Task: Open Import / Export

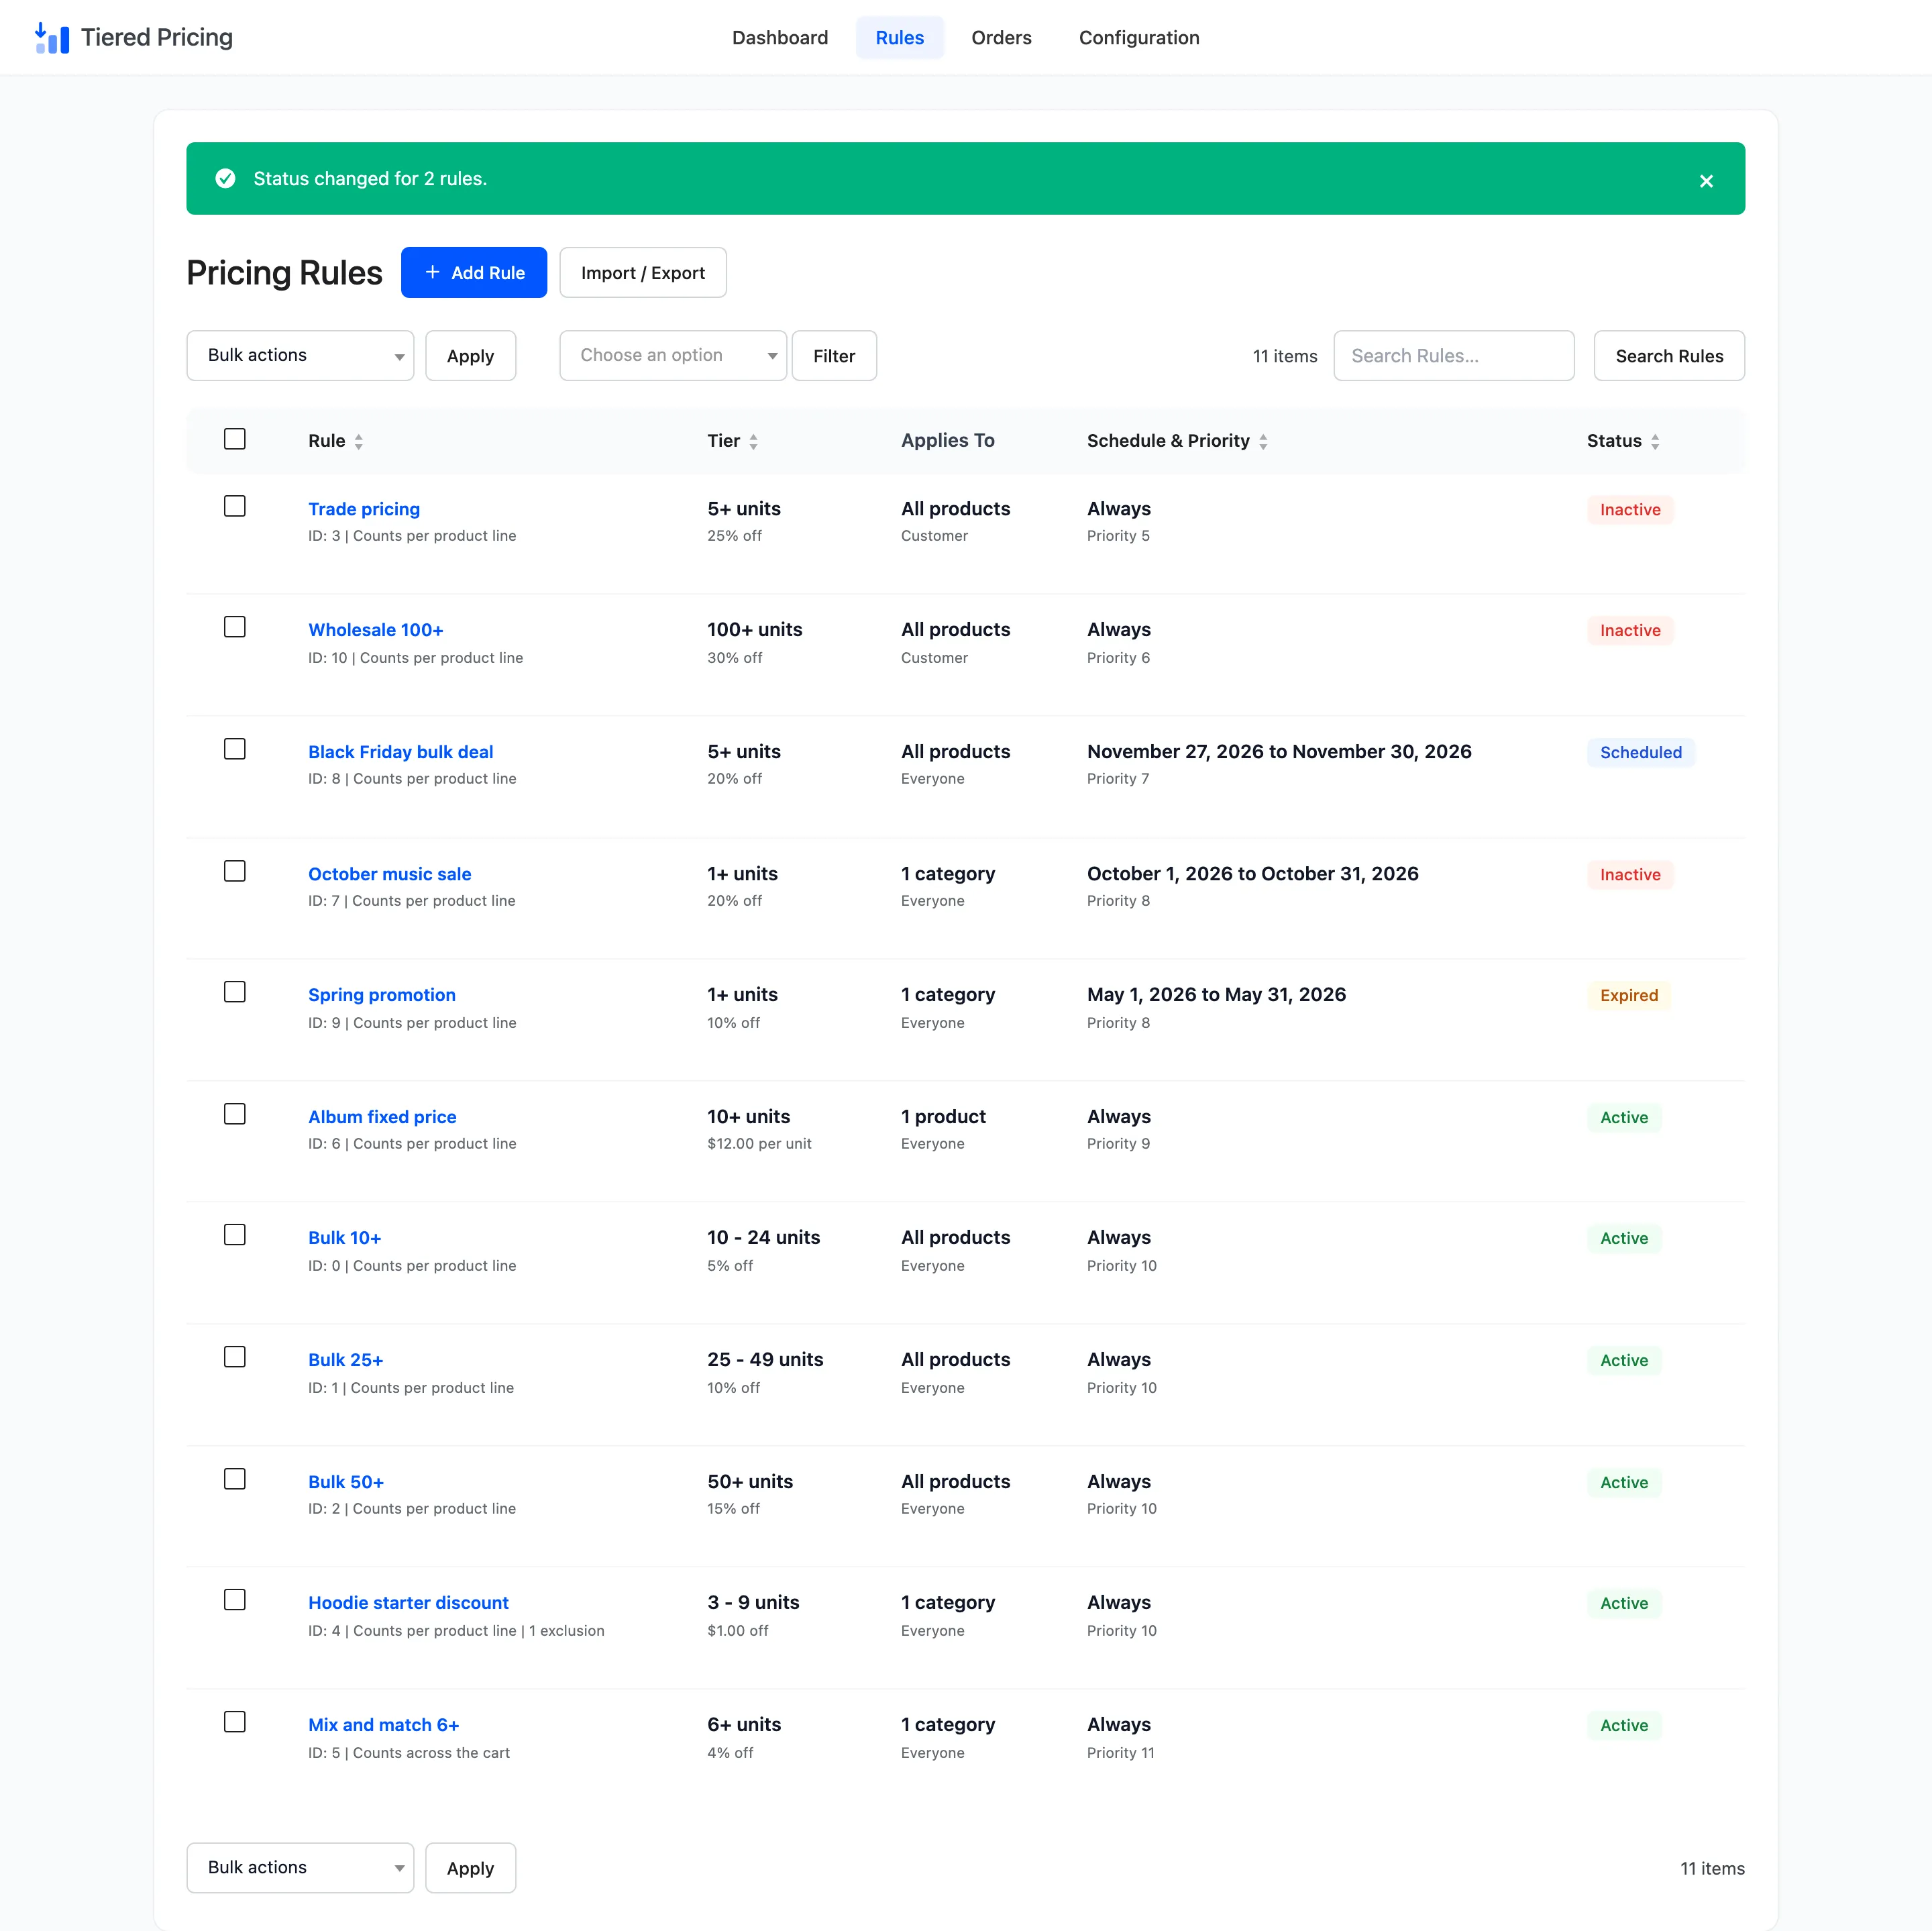Action: pyautogui.click(x=643, y=273)
